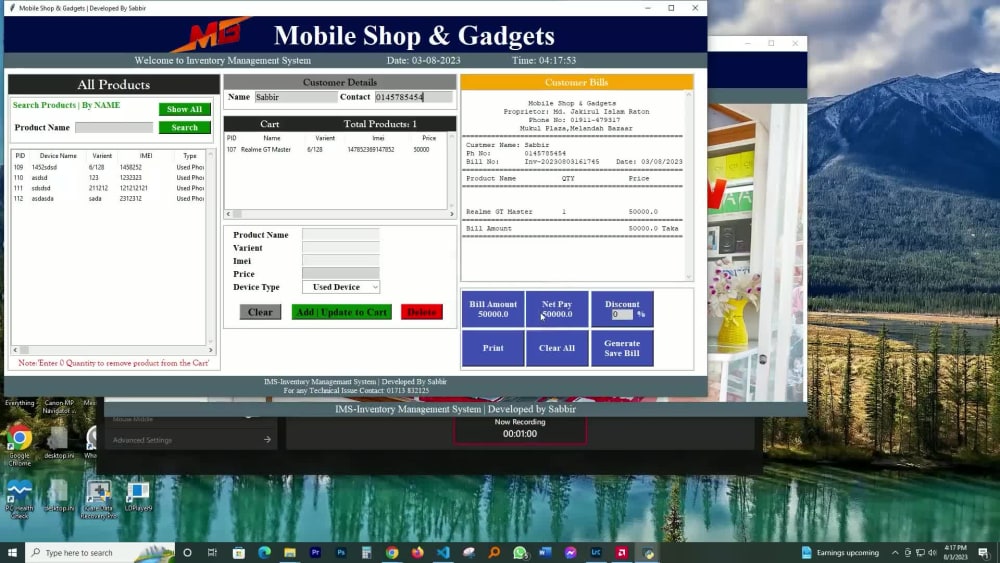Click the Type here to search box
1000x563 pixels.
pos(100,553)
